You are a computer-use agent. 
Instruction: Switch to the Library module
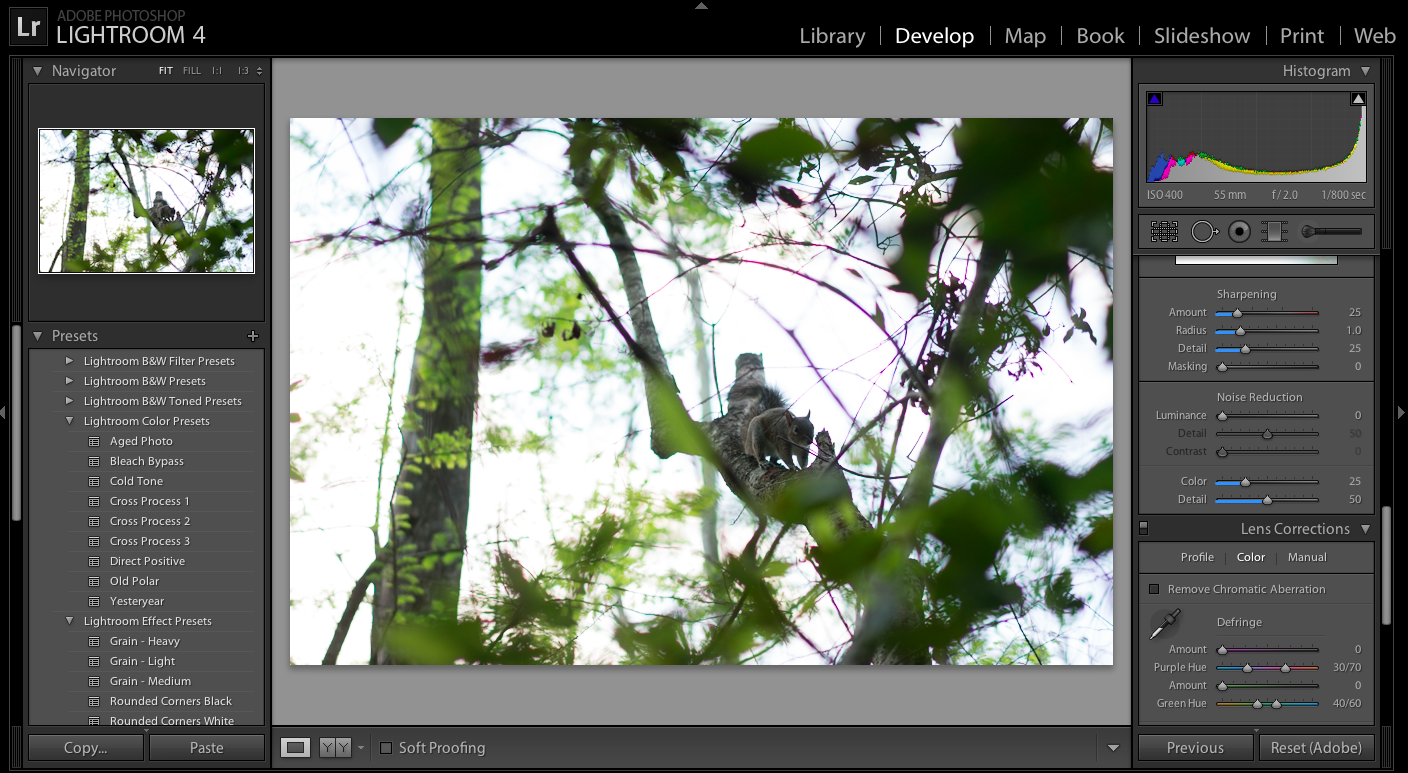832,36
